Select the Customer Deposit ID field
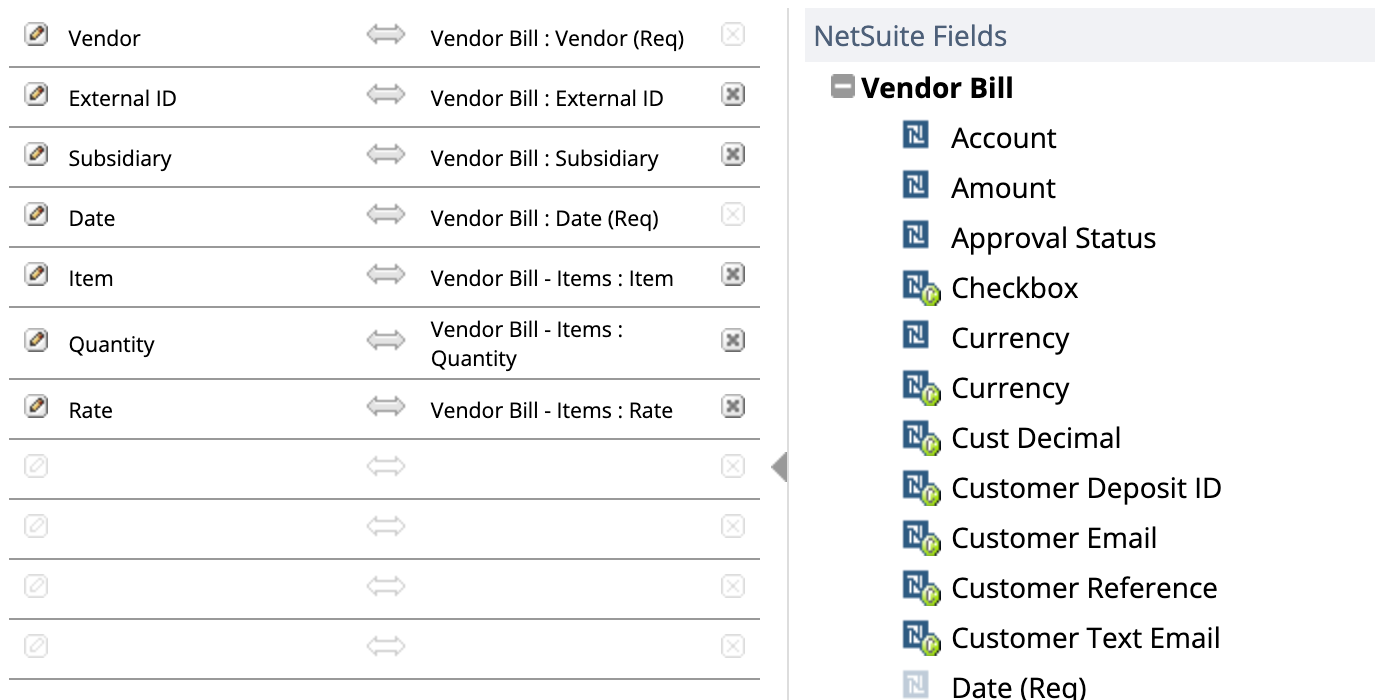The image size is (1375, 700). [1086, 488]
